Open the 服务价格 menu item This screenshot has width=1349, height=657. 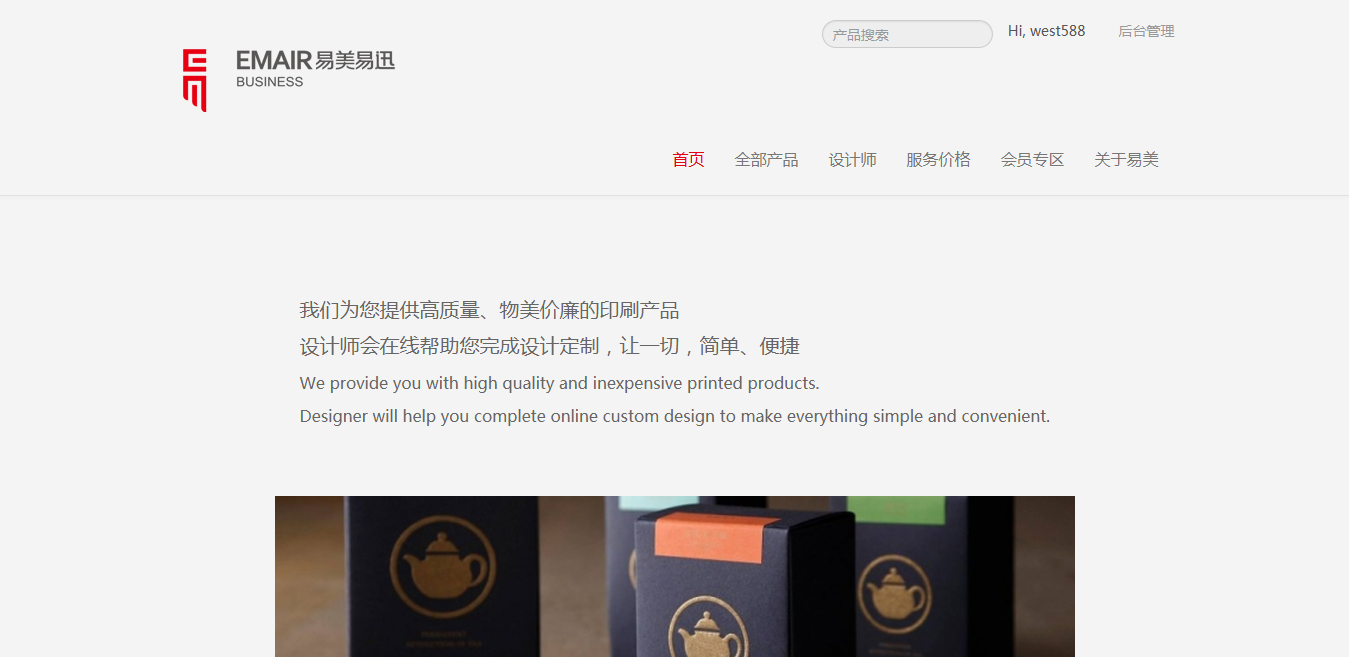pyautogui.click(x=938, y=159)
